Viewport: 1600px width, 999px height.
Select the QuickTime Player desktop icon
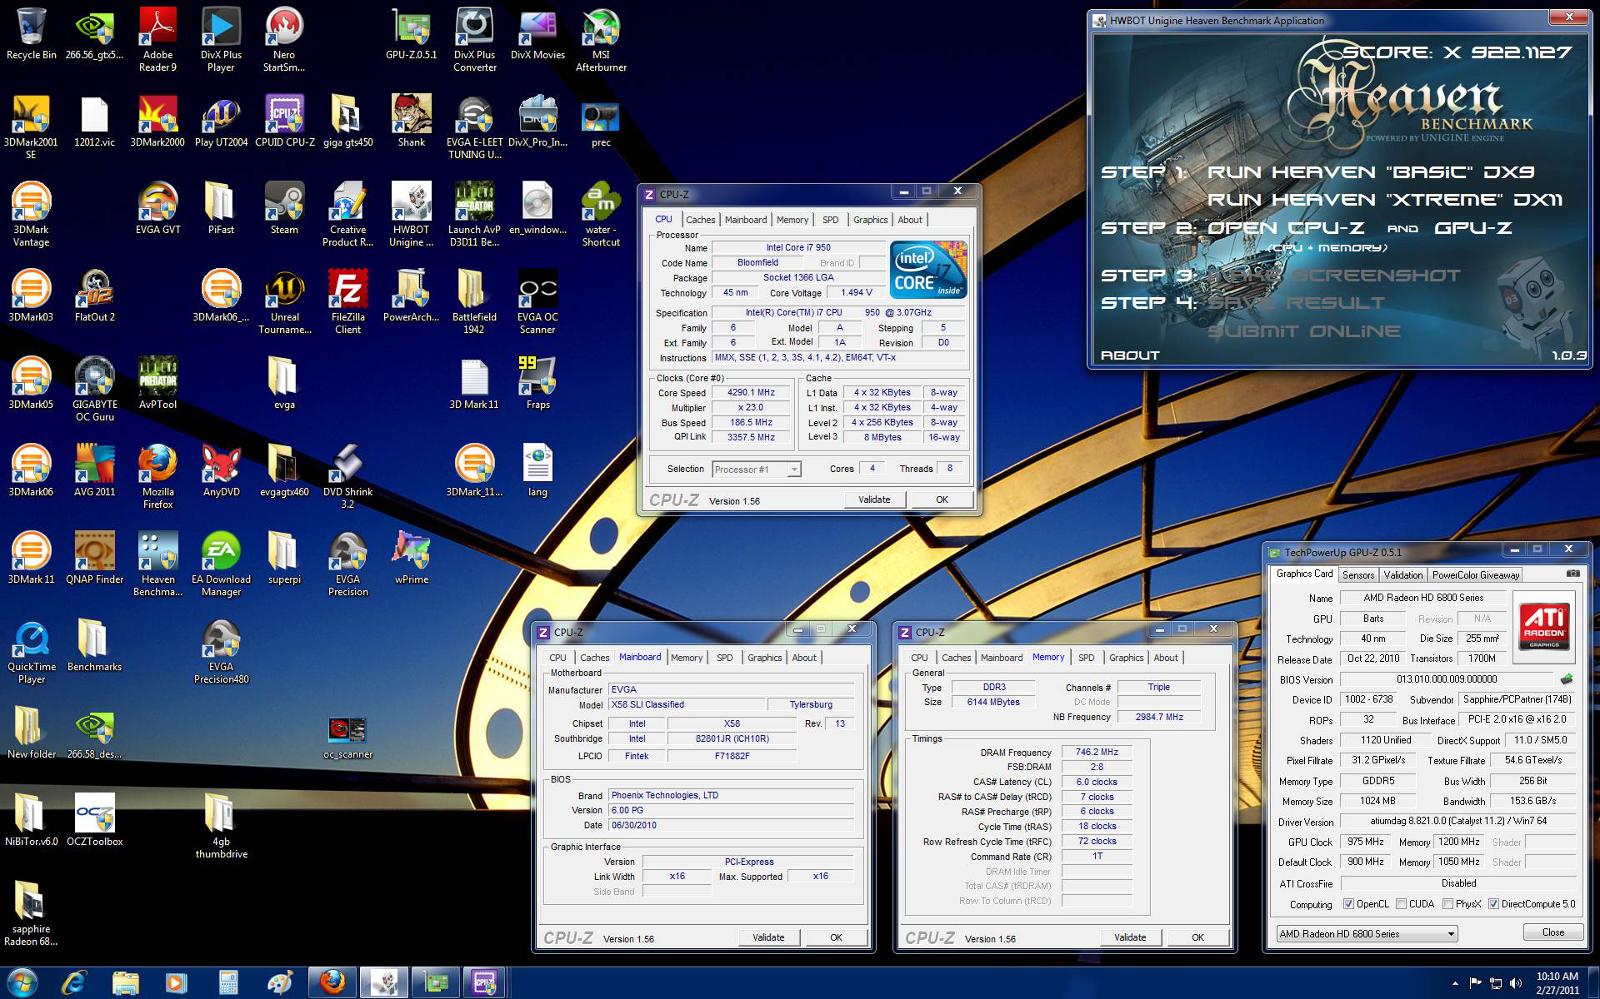pyautogui.click(x=31, y=652)
